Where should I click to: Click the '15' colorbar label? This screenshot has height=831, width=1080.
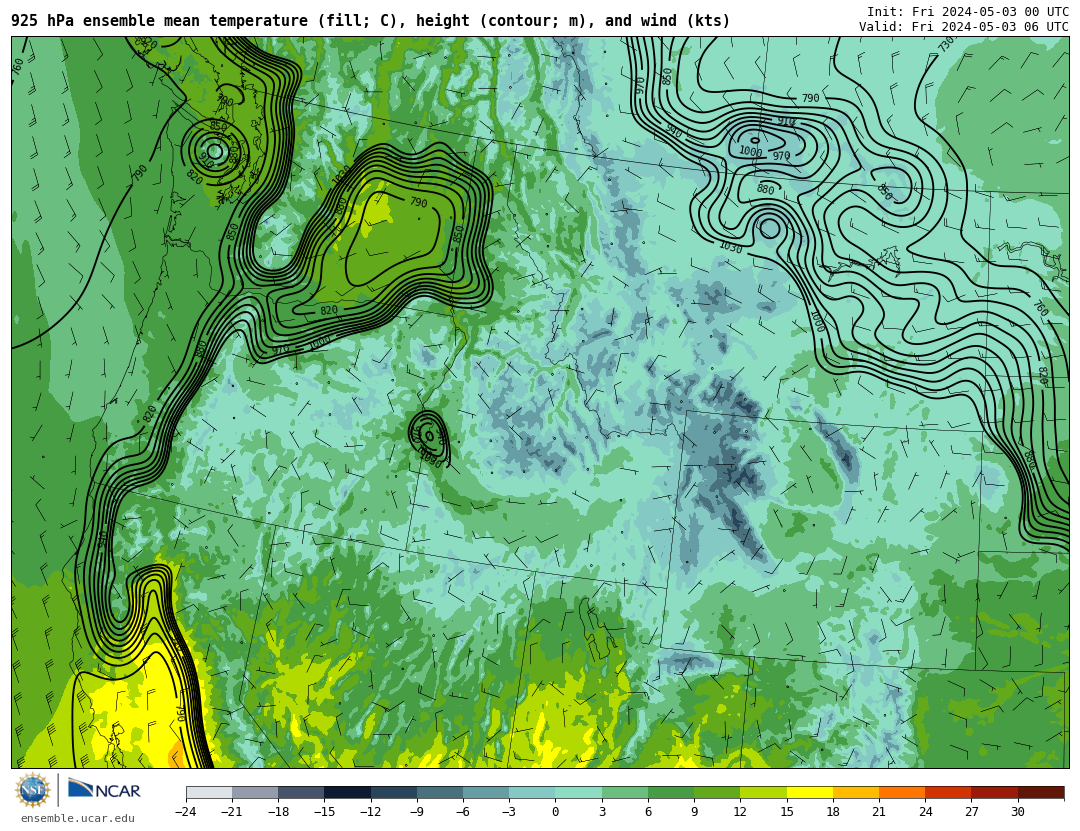(x=787, y=812)
